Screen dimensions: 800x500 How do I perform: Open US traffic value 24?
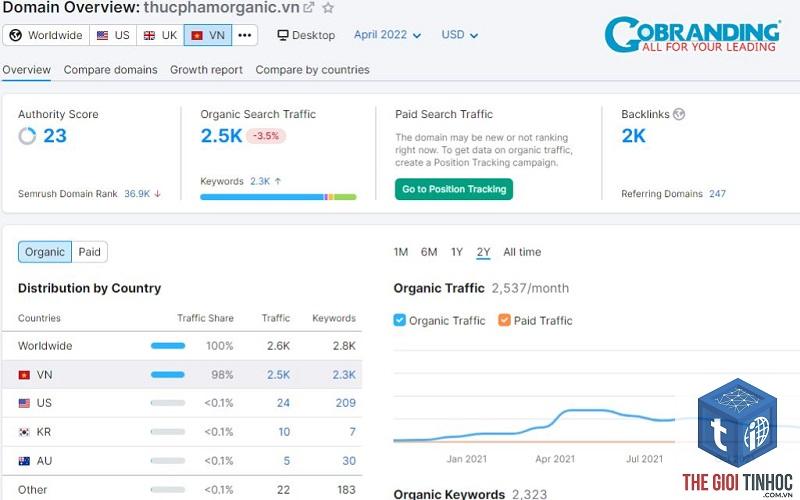(x=283, y=403)
